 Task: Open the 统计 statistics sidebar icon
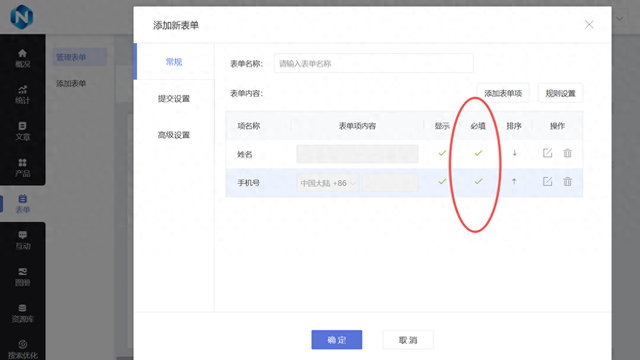(22, 94)
